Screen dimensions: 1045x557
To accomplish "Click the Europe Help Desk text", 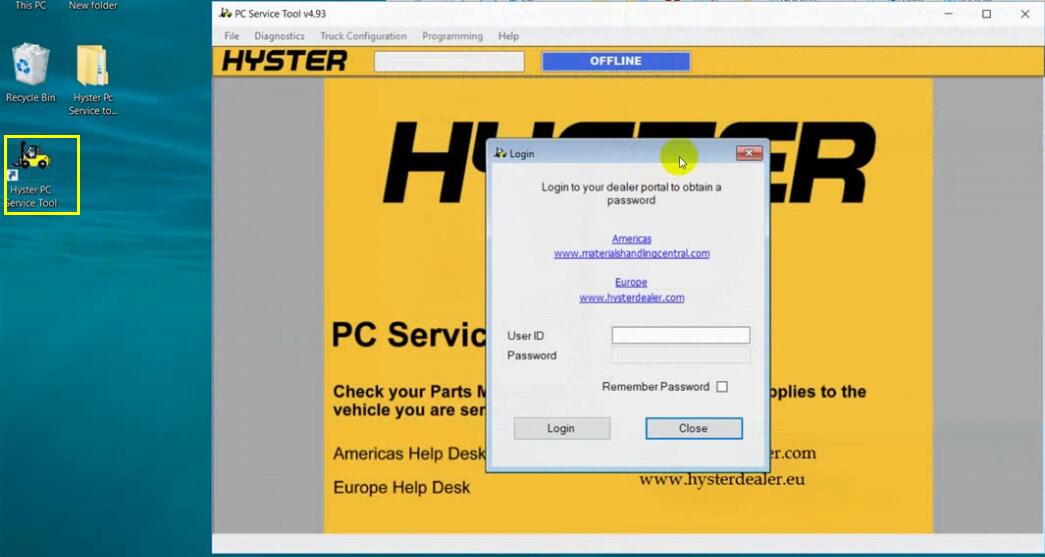I will point(402,488).
